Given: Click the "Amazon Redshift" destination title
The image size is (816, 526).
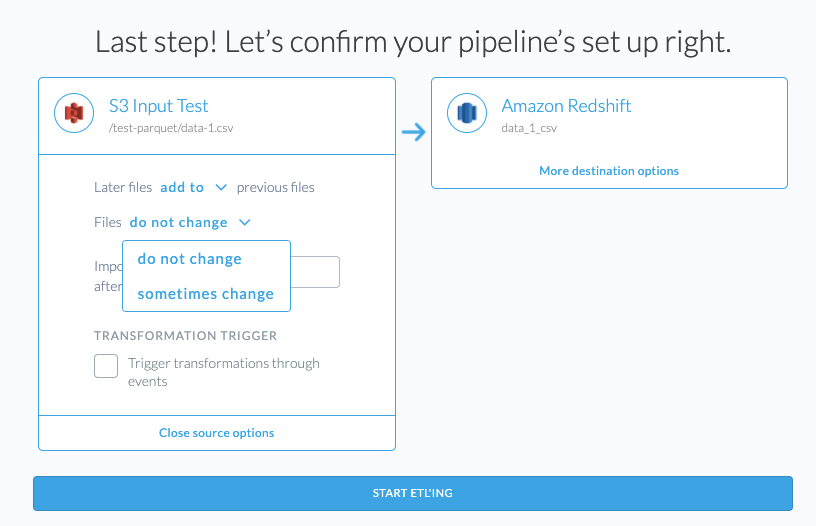Looking at the screenshot, I should 566,106.
